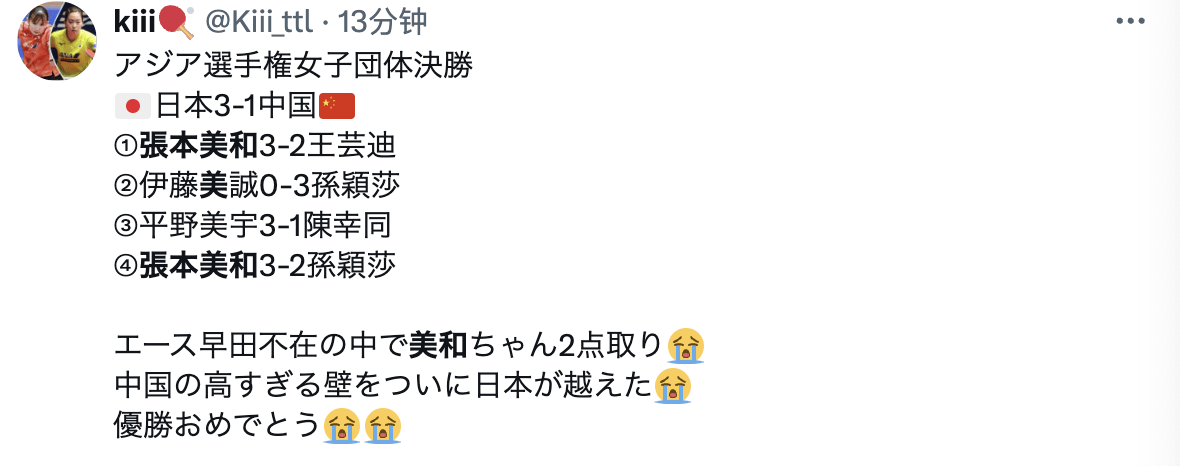Open the kiii display name profile link
Screen dimensions: 1180x466
click(x=134, y=23)
